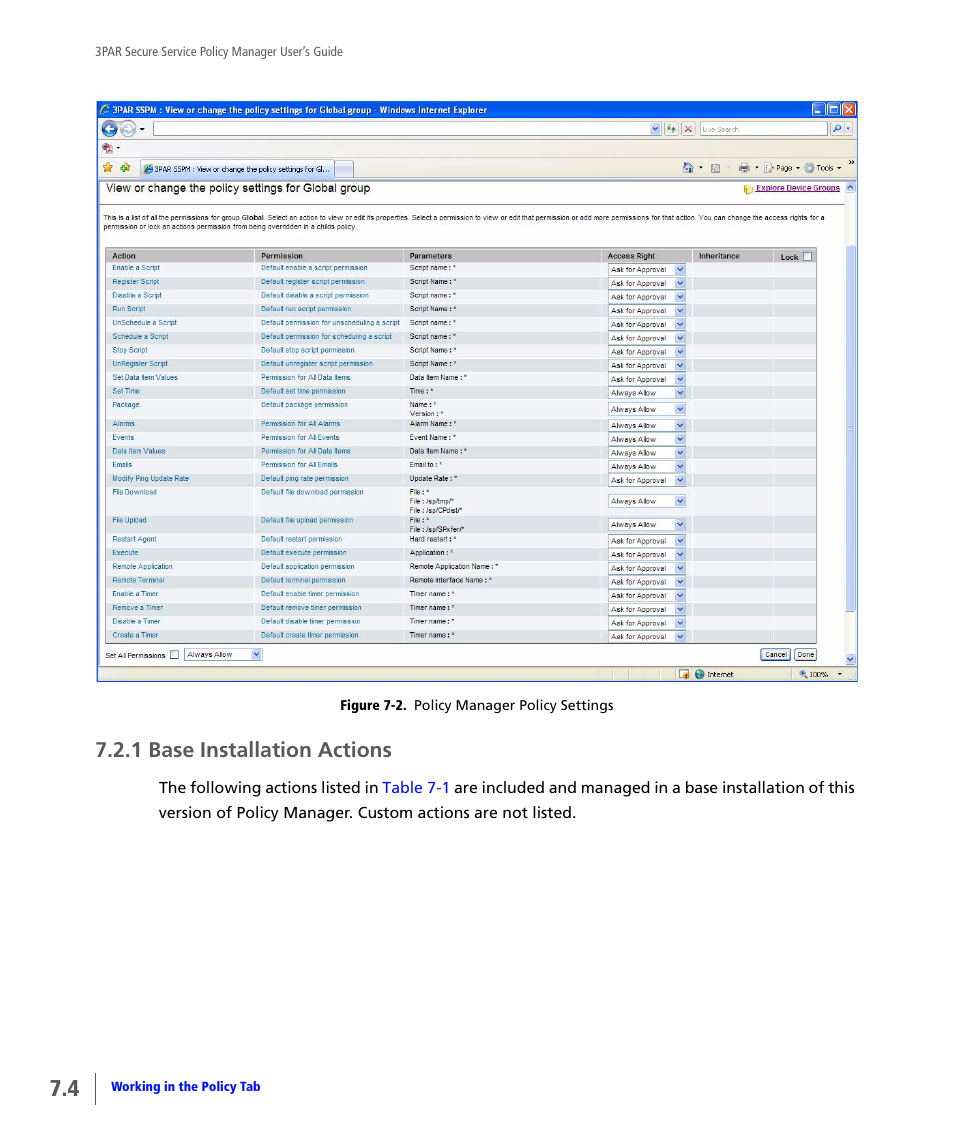Open the search provider dropdown arrow

(x=849, y=129)
